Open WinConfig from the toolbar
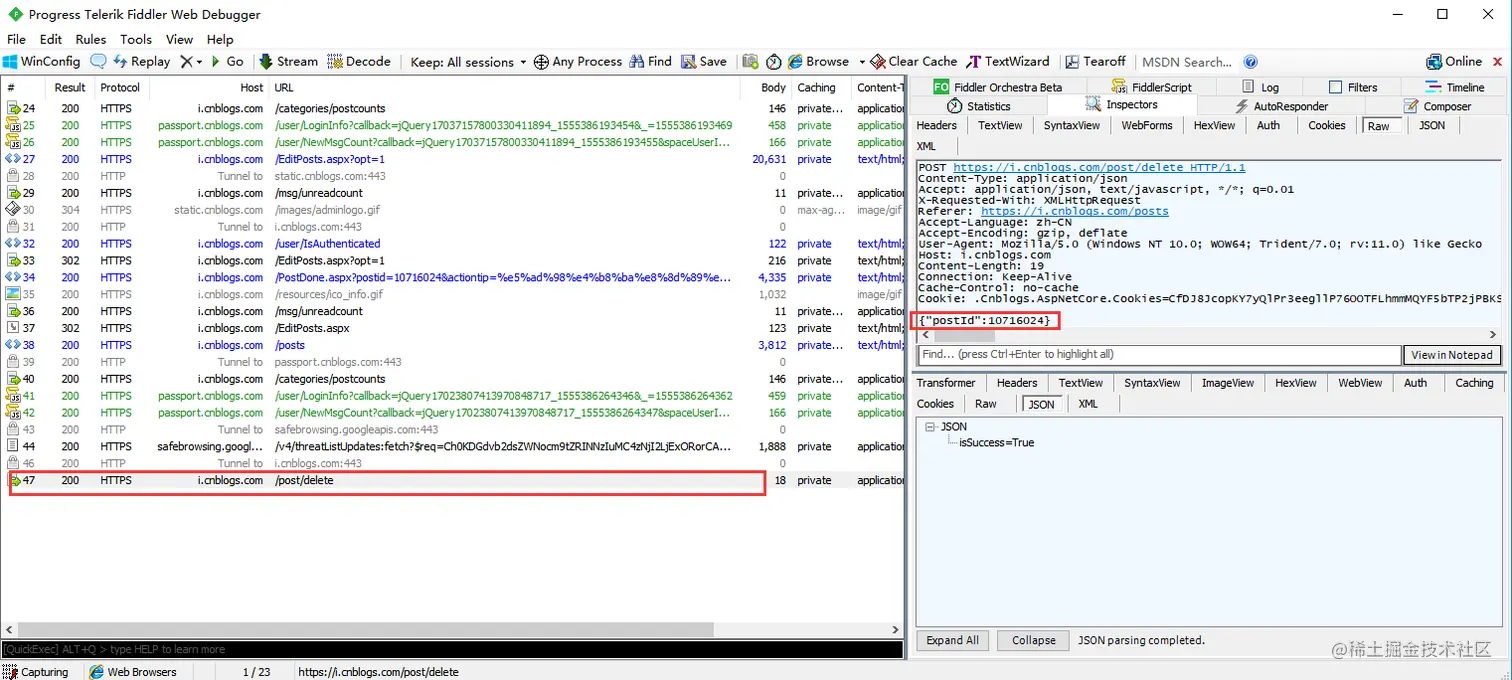The image size is (1512, 680). tap(41, 61)
